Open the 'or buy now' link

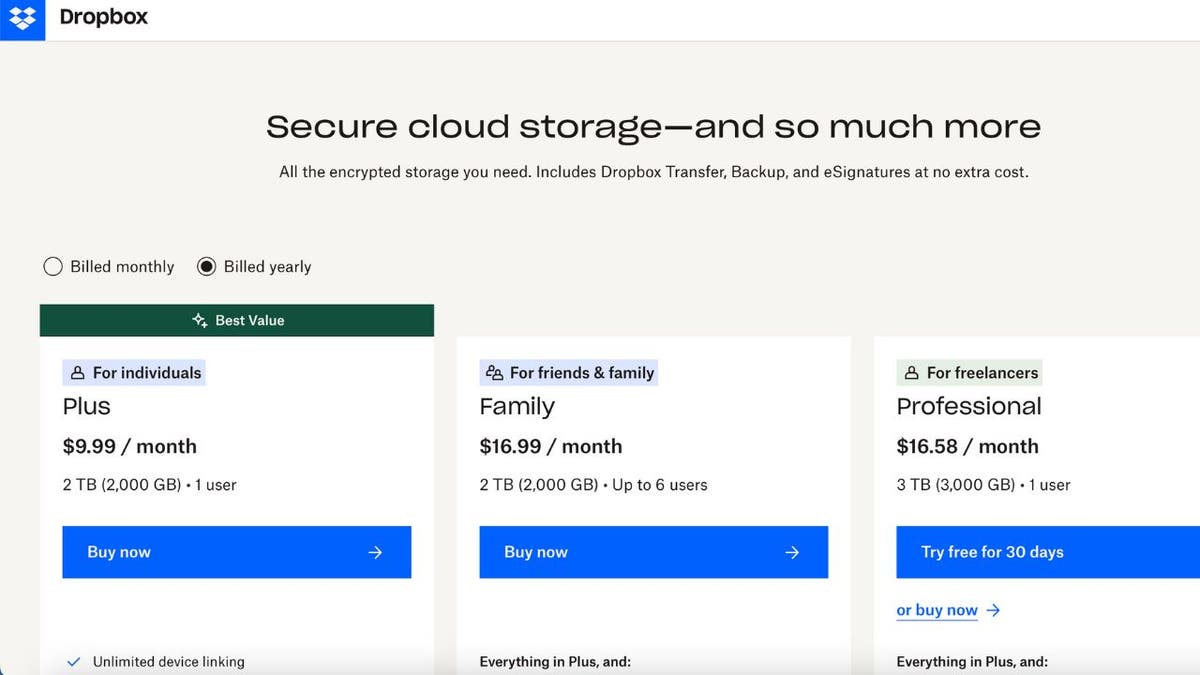(937, 610)
